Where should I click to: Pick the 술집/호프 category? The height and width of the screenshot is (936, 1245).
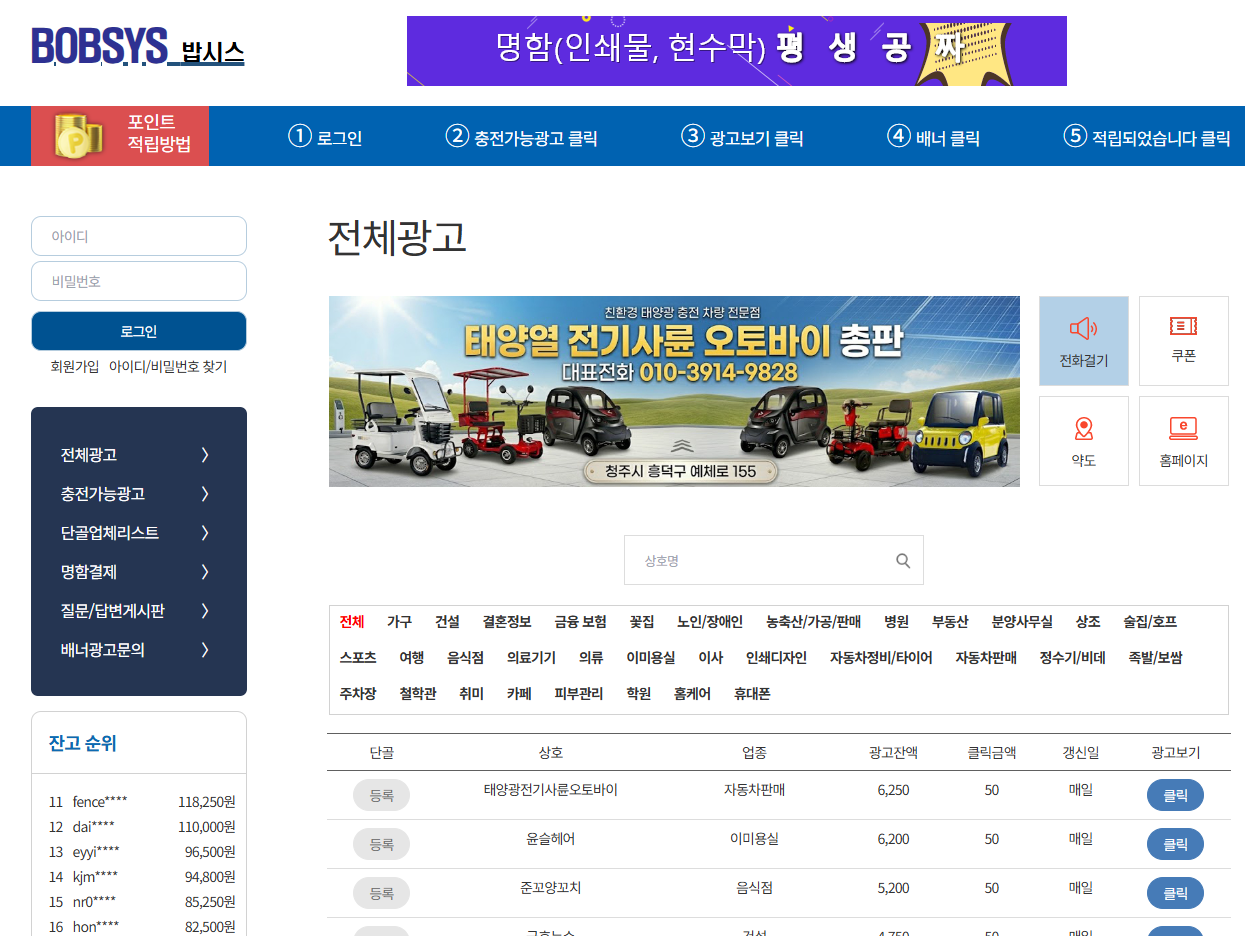(x=1150, y=622)
